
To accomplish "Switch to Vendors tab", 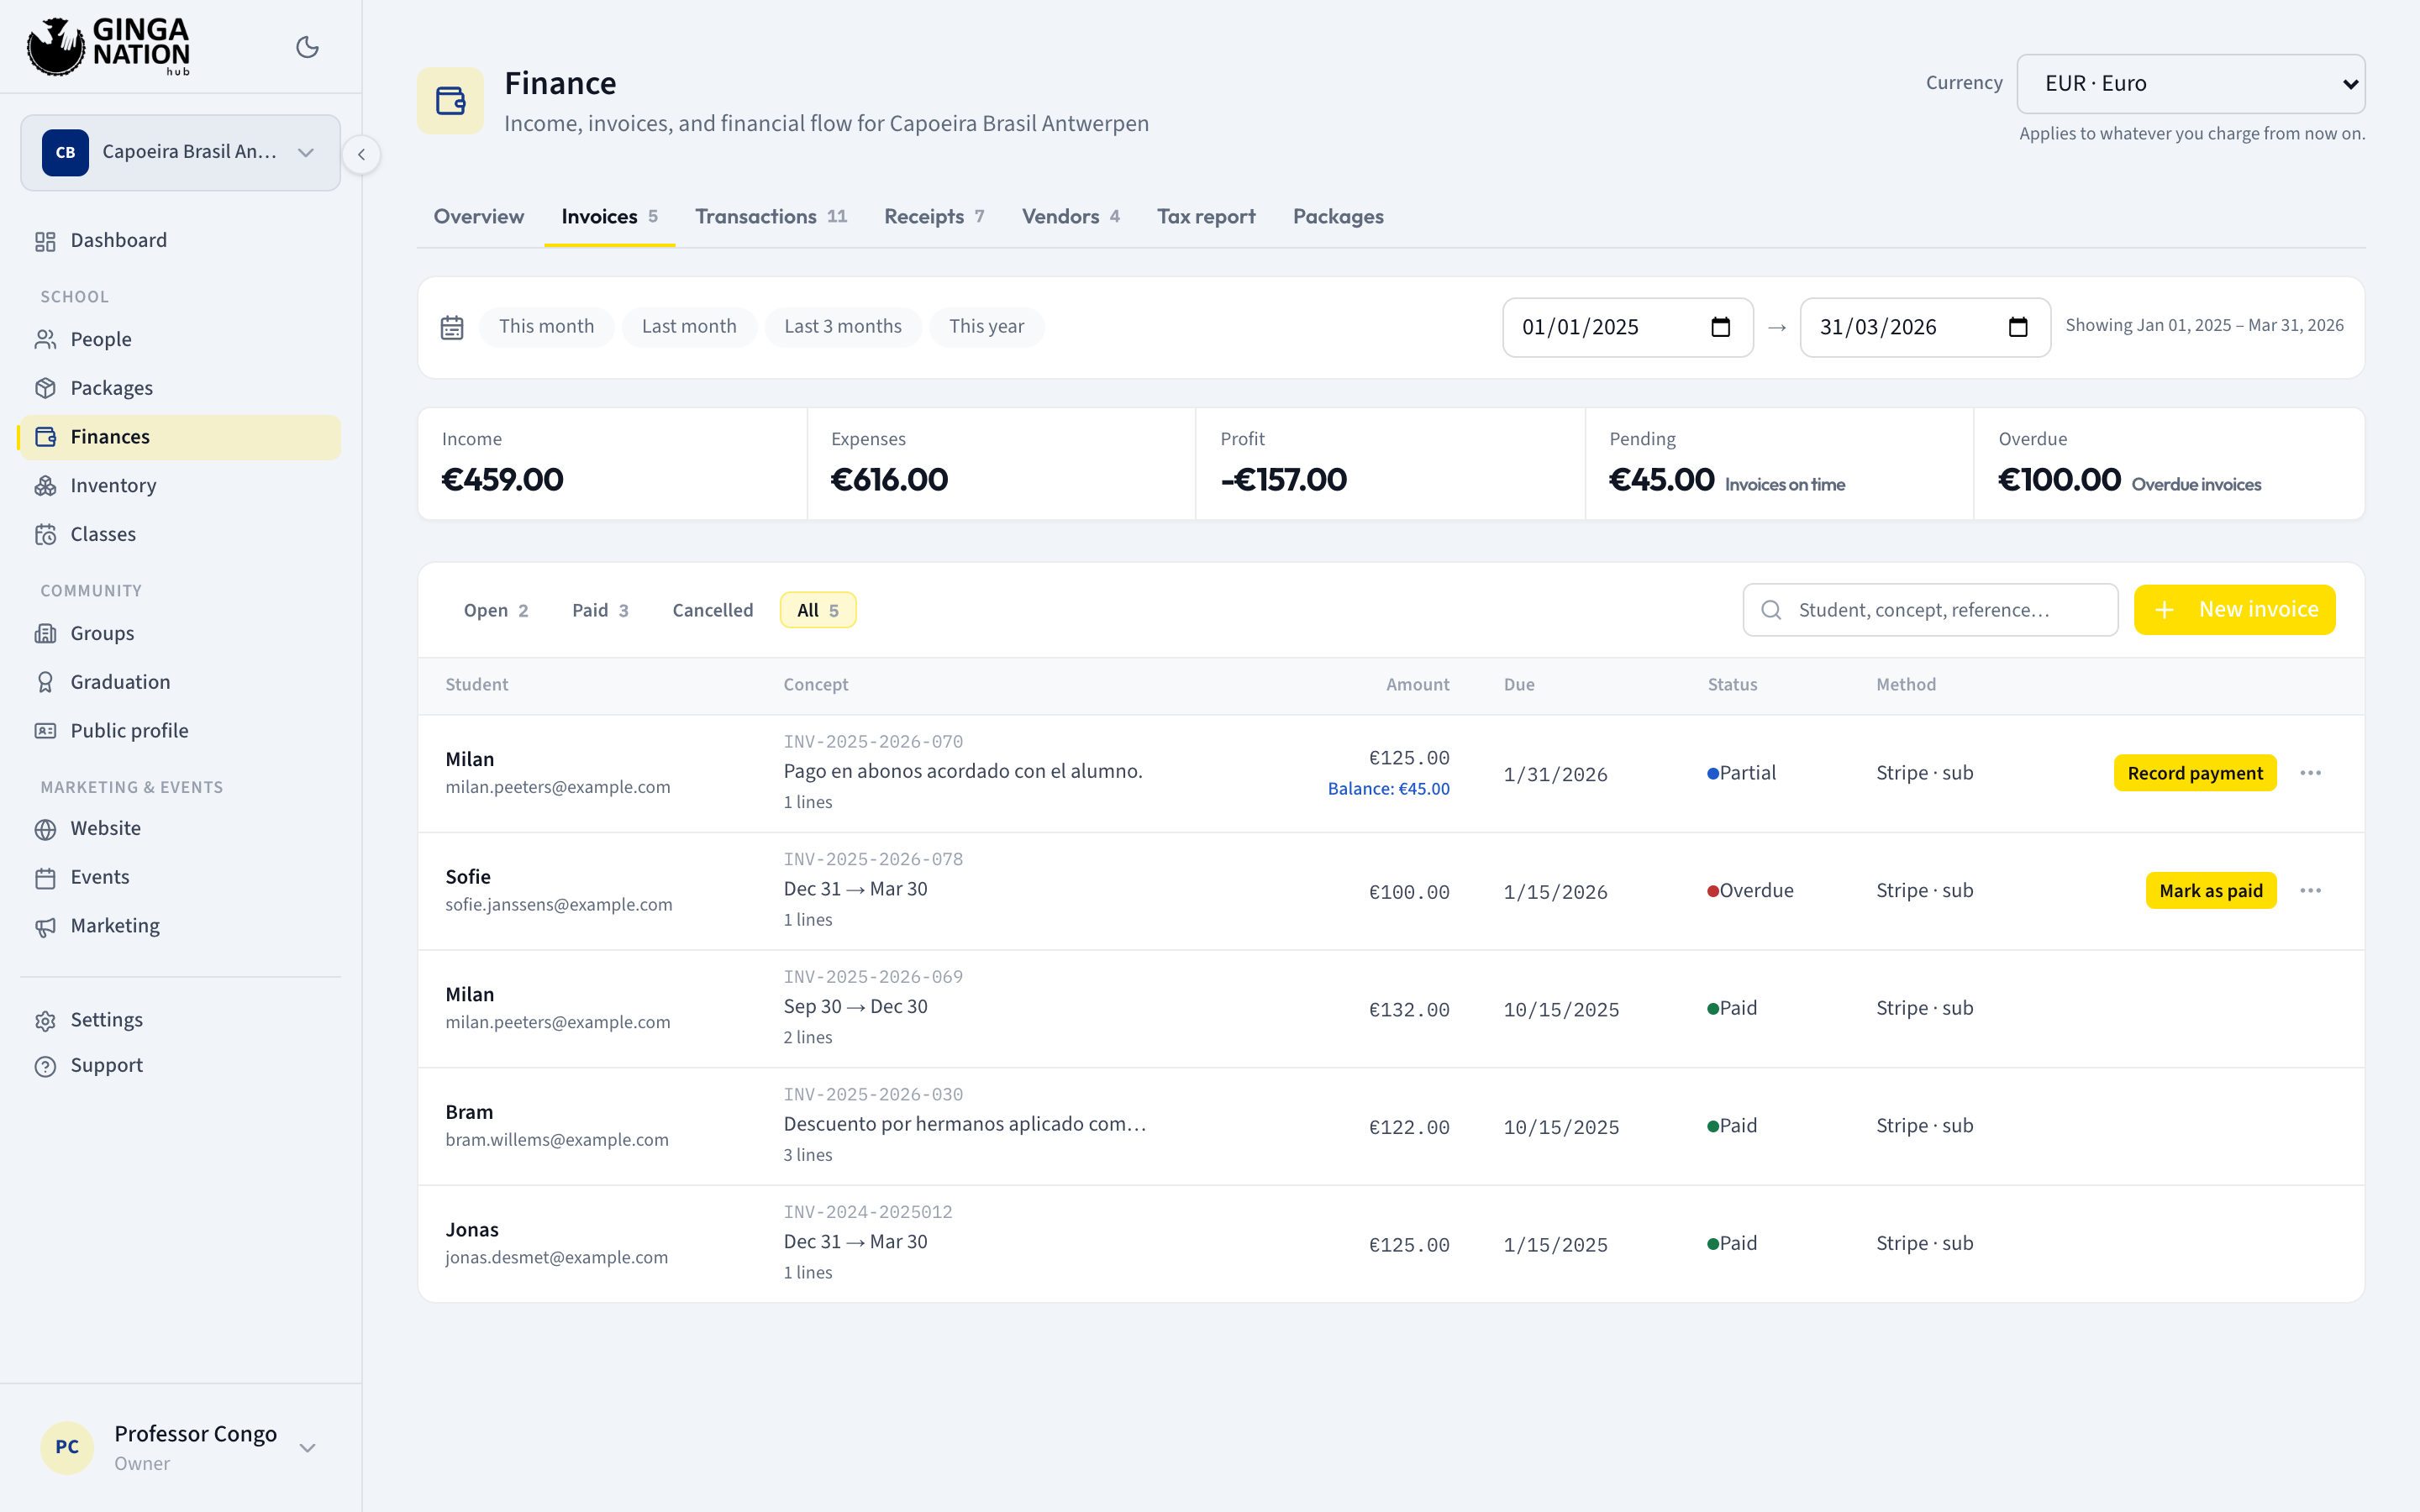I will [1070, 216].
